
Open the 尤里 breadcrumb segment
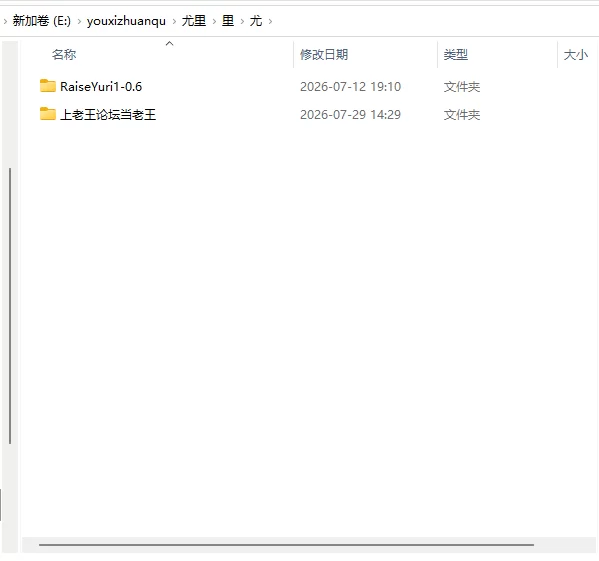tap(194, 21)
